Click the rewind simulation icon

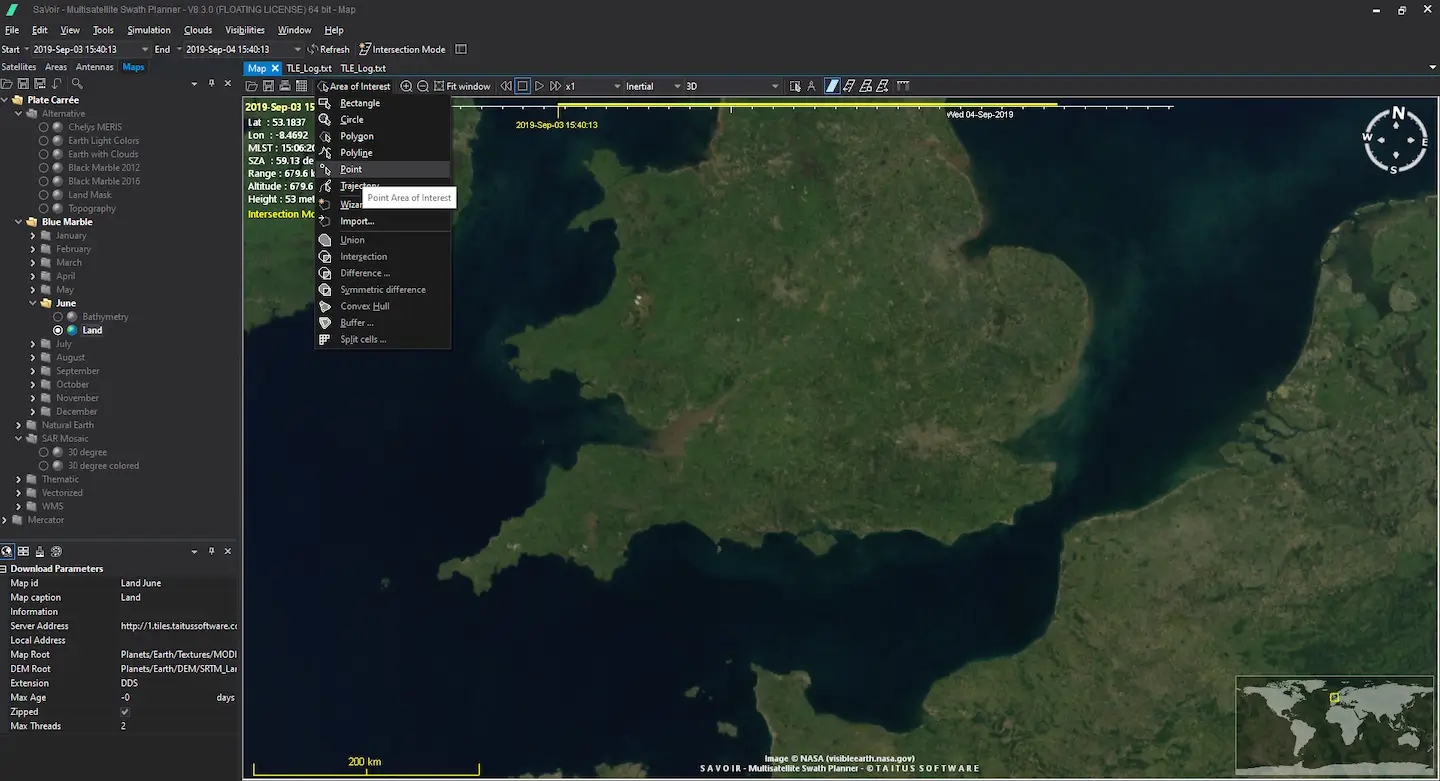point(506,87)
